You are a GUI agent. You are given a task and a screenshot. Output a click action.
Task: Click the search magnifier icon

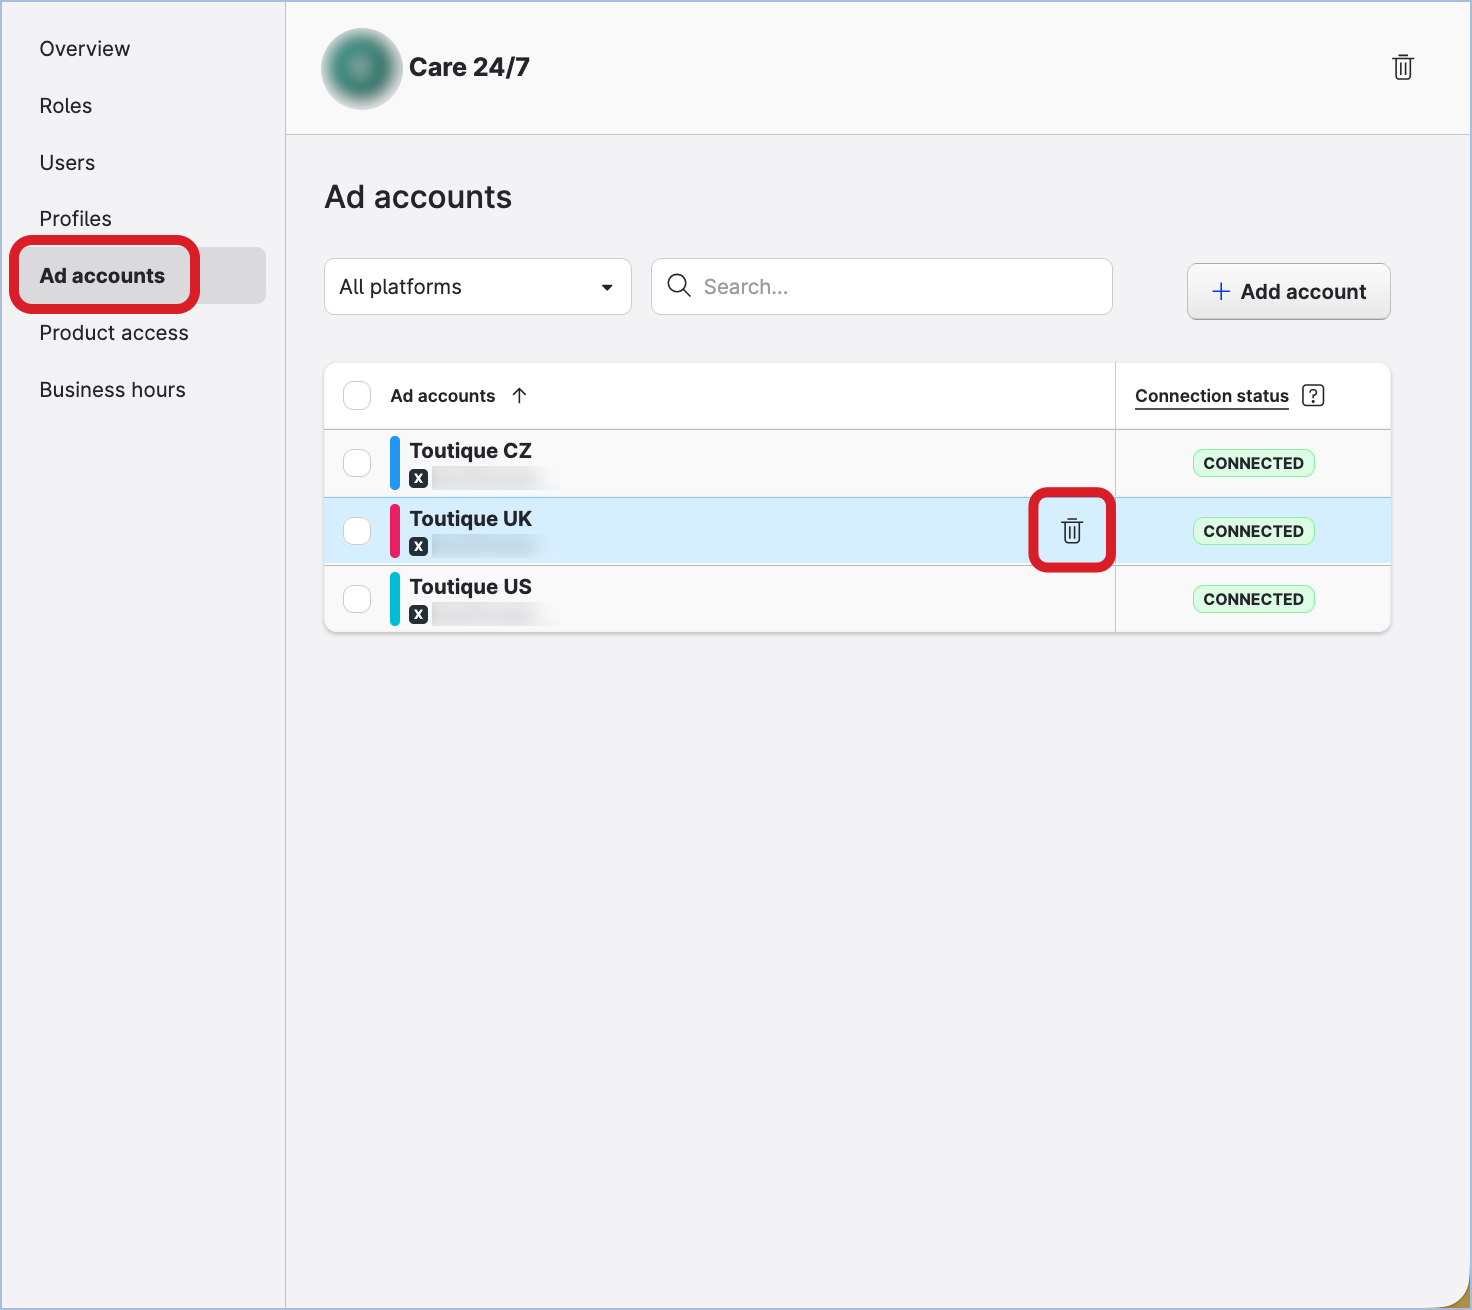click(679, 286)
